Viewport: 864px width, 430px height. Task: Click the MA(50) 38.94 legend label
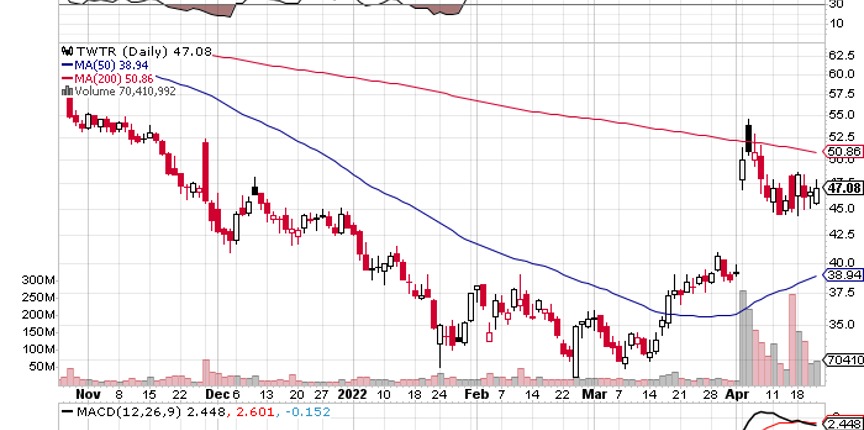pyautogui.click(x=115, y=64)
